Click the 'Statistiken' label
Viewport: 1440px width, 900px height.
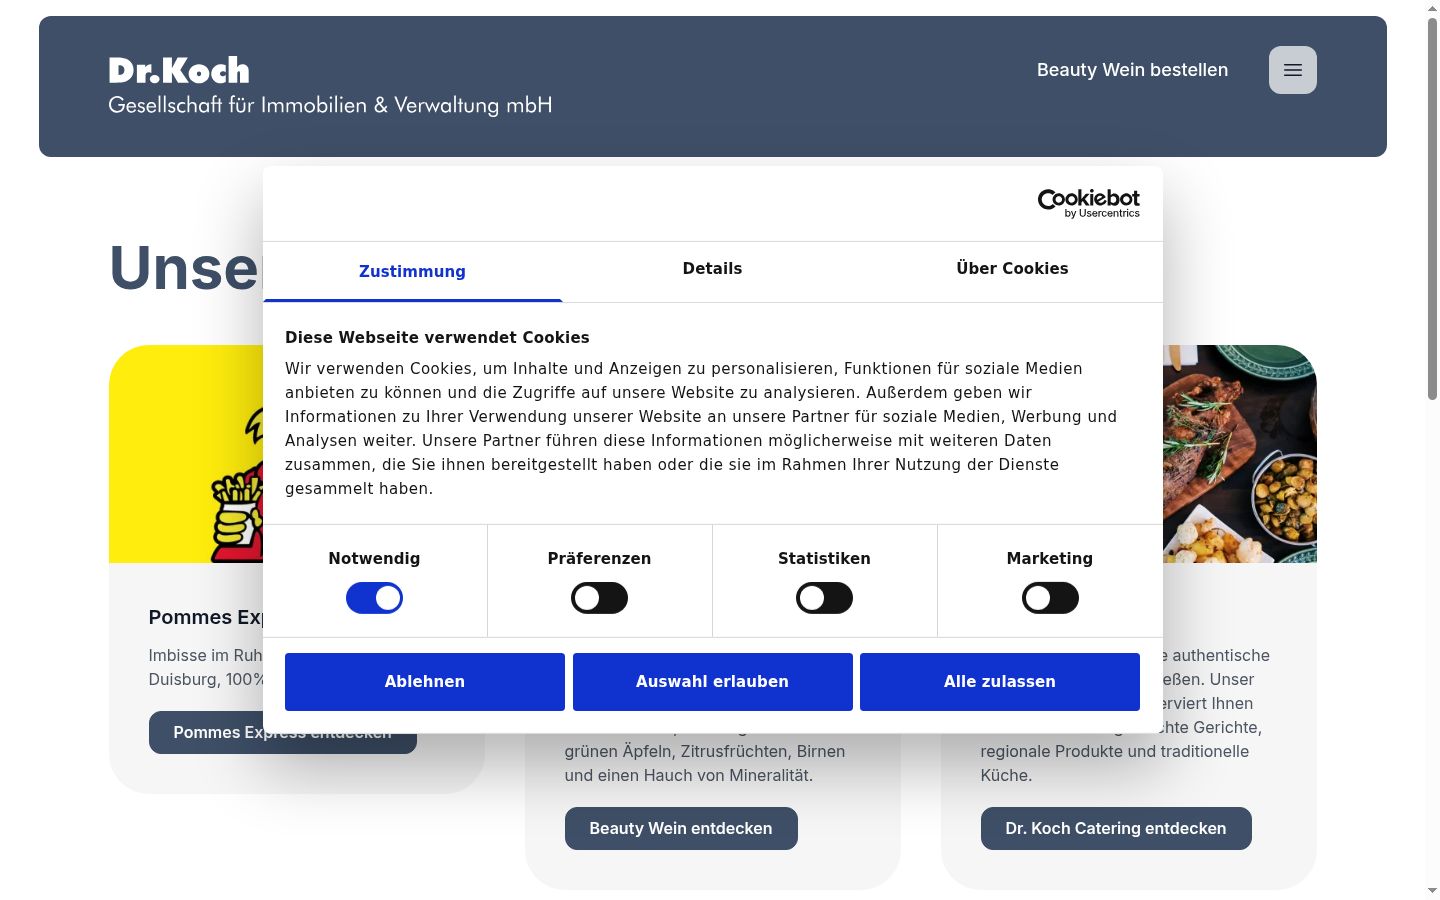824,559
